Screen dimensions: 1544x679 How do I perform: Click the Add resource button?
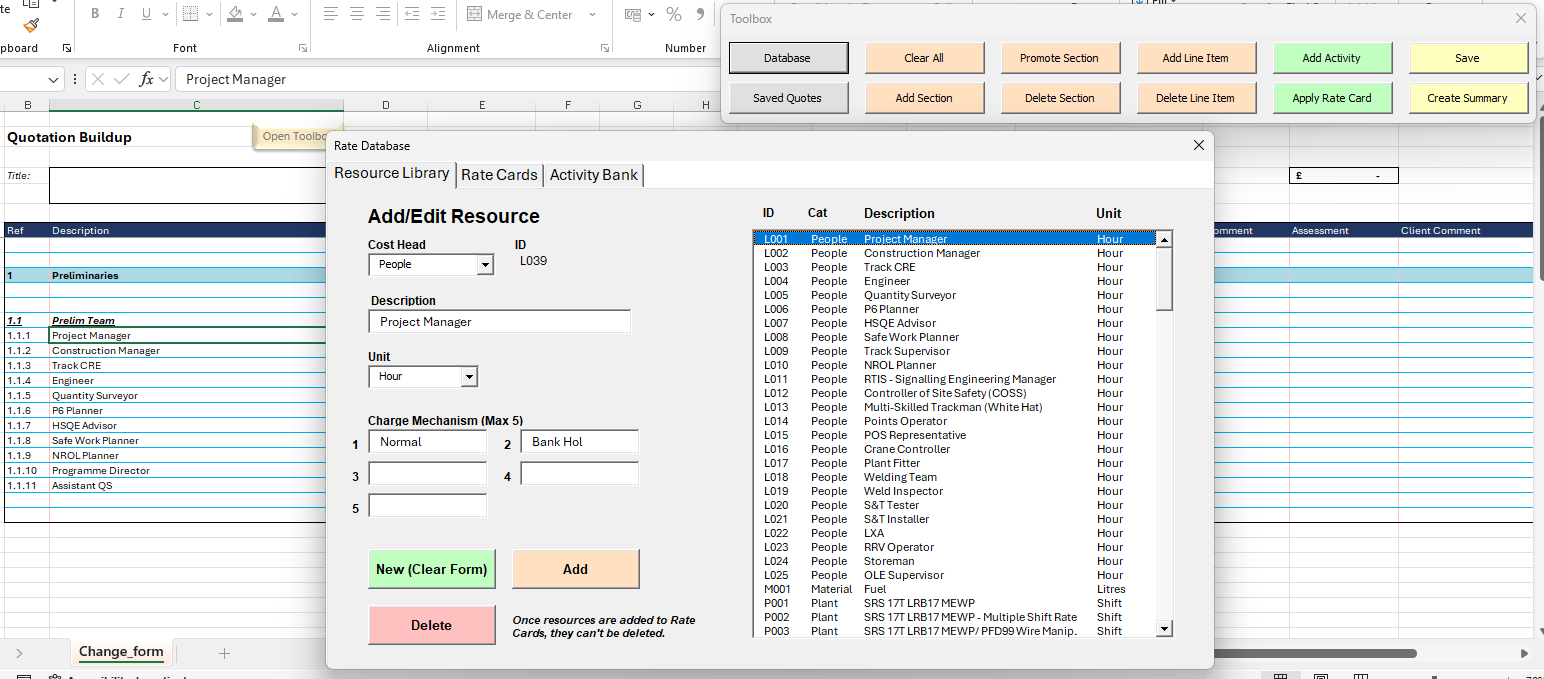click(576, 569)
